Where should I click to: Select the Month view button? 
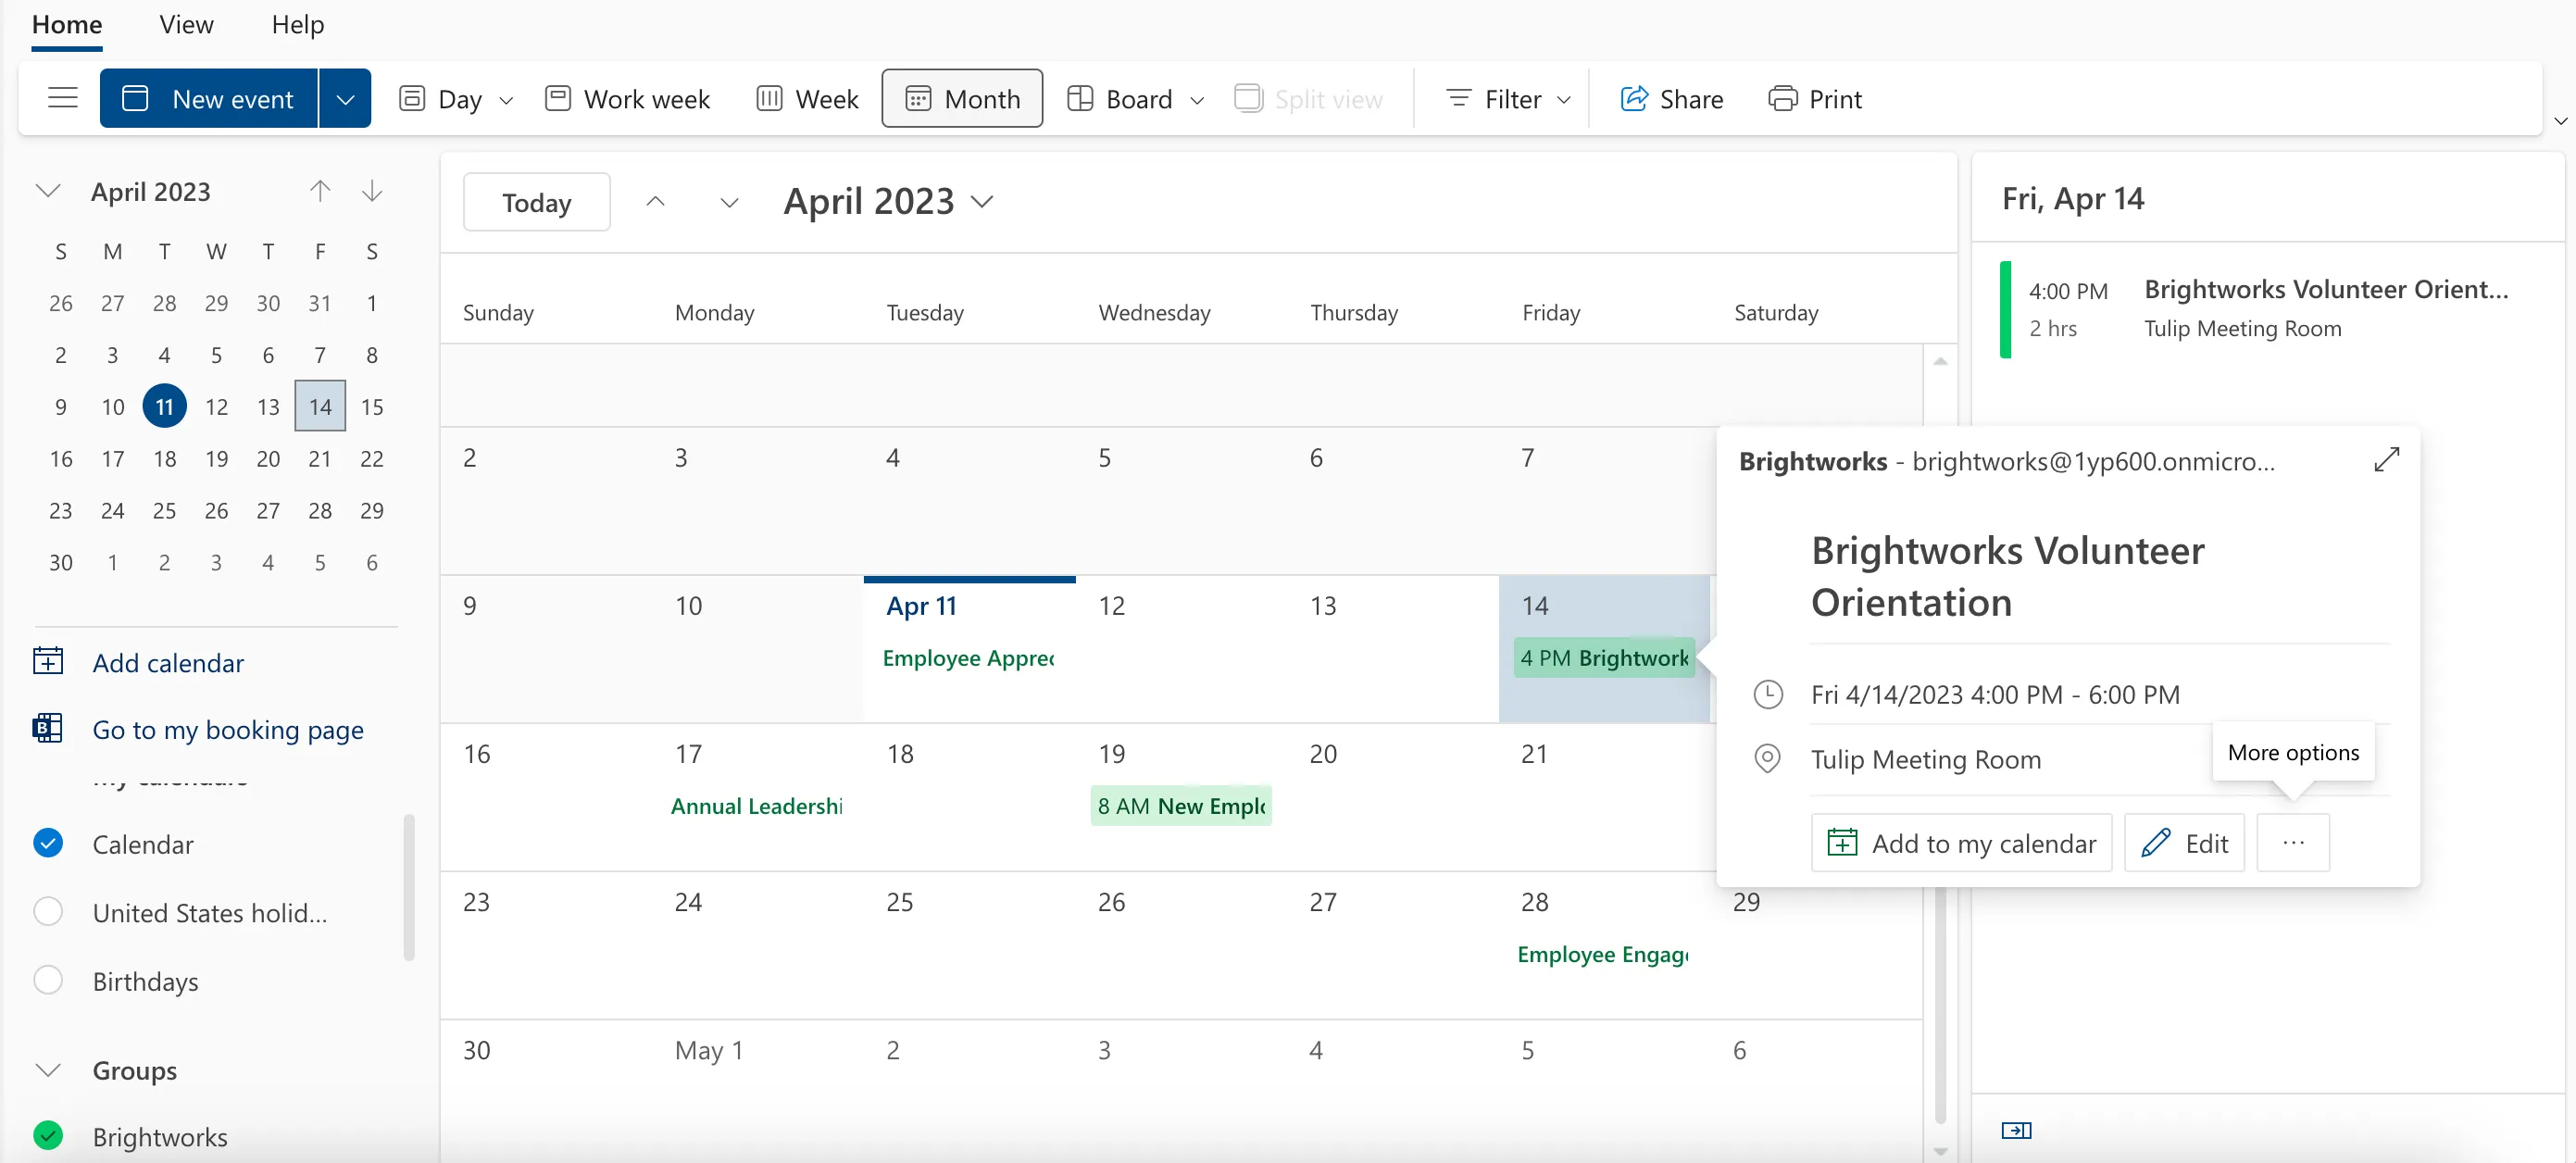(x=962, y=98)
